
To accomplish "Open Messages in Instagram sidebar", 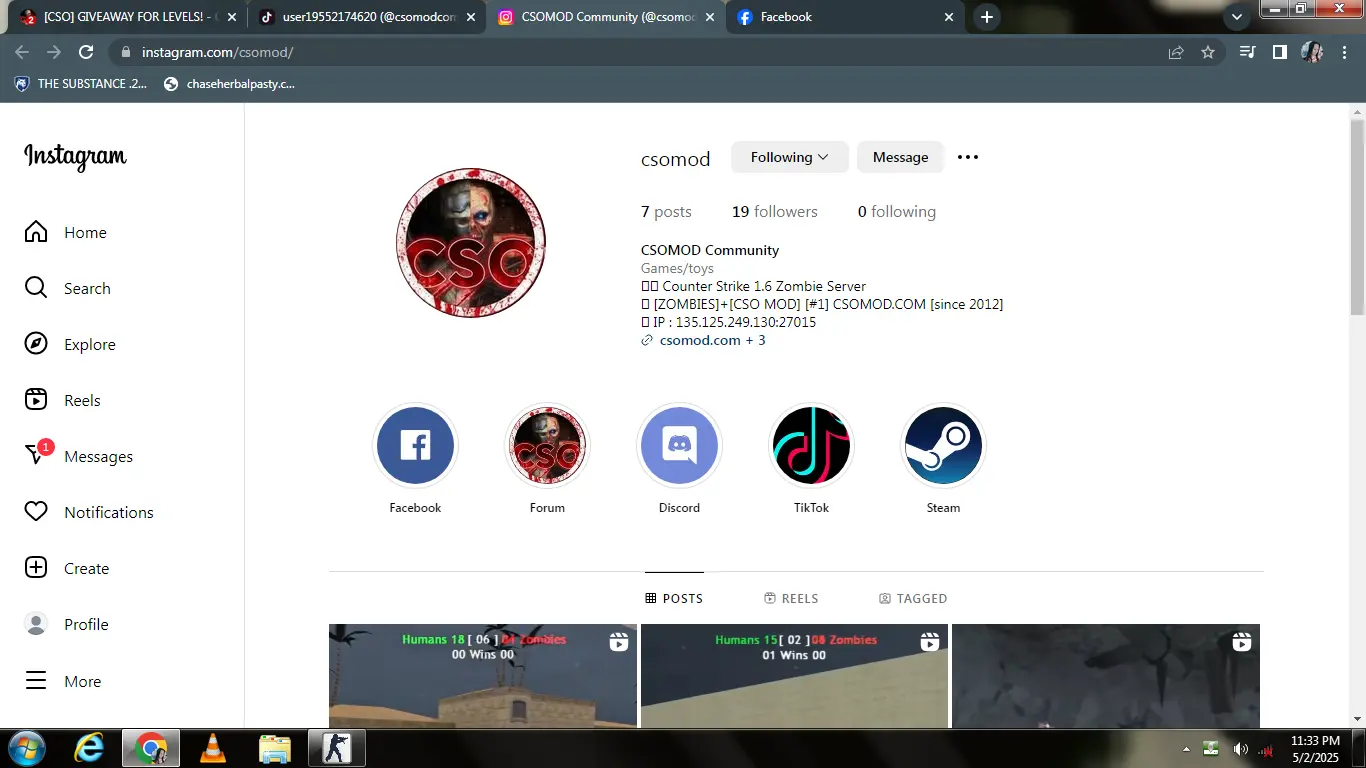I will pyautogui.click(x=78, y=456).
